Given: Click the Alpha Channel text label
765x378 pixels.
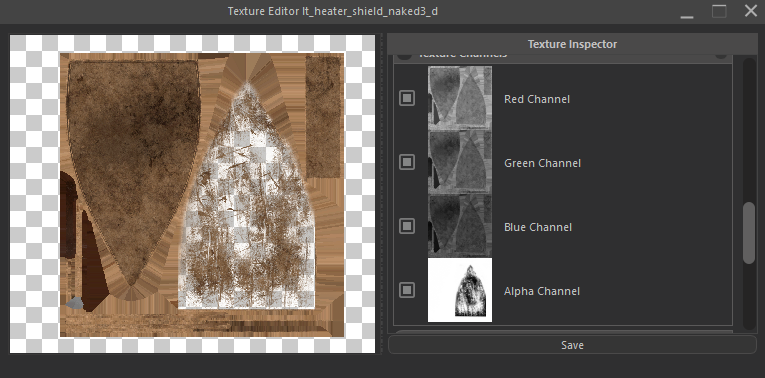Looking at the screenshot, I should point(542,291).
